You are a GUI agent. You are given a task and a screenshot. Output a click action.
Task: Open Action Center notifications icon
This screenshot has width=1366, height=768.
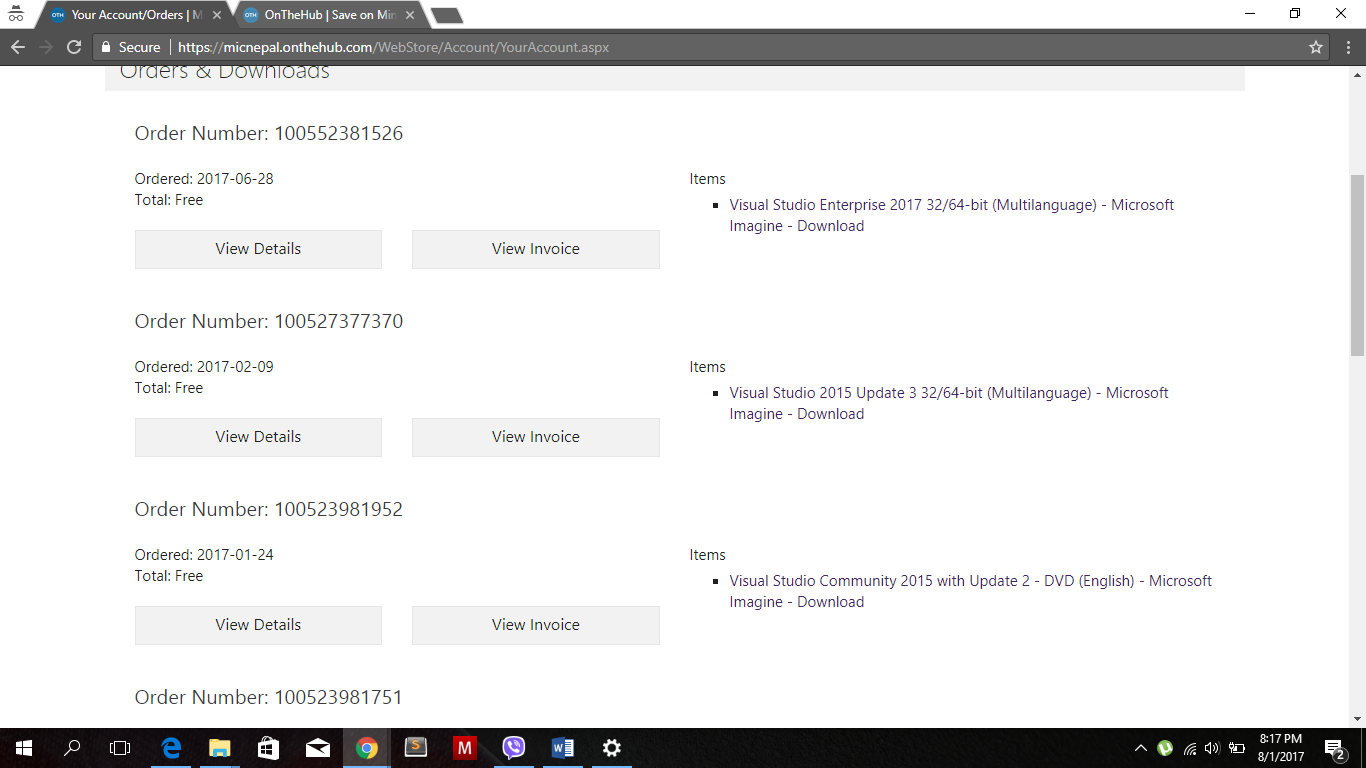tap(1334, 748)
